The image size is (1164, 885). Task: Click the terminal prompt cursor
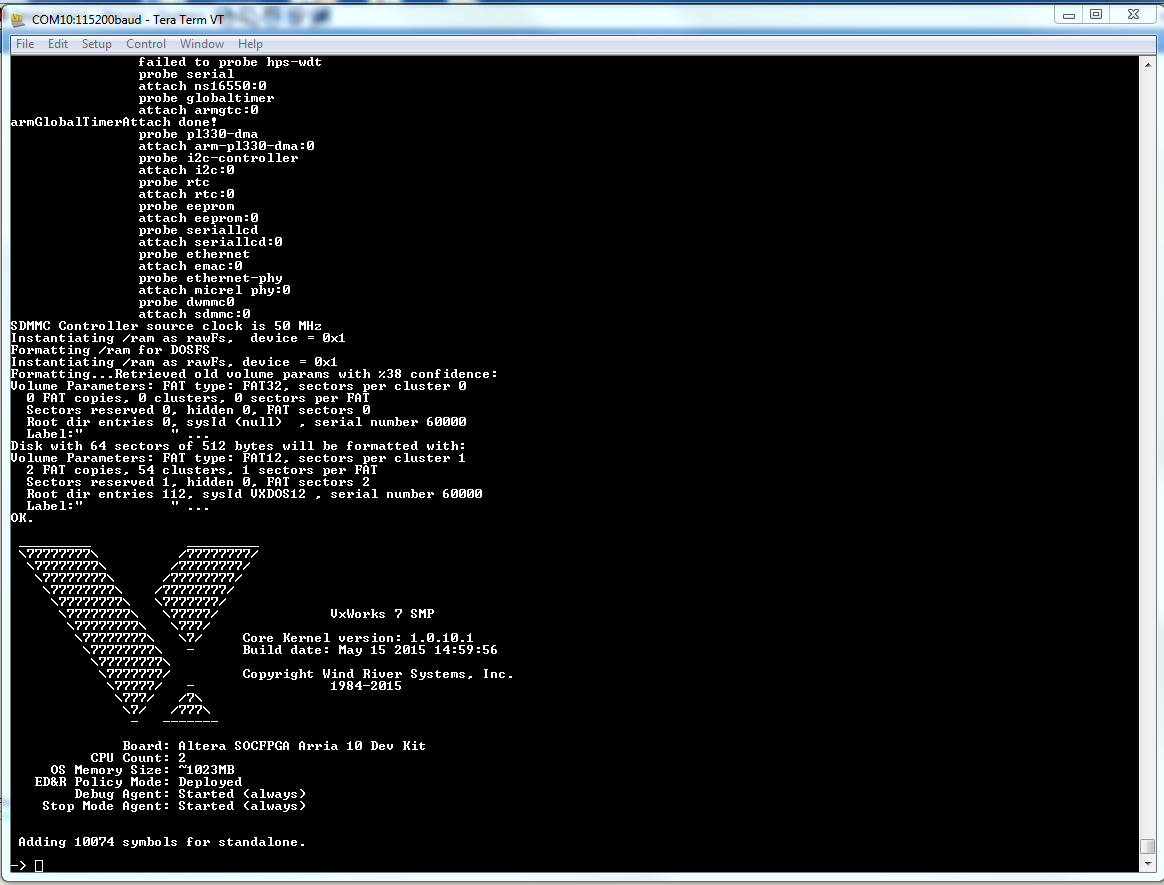tap(39, 866)
